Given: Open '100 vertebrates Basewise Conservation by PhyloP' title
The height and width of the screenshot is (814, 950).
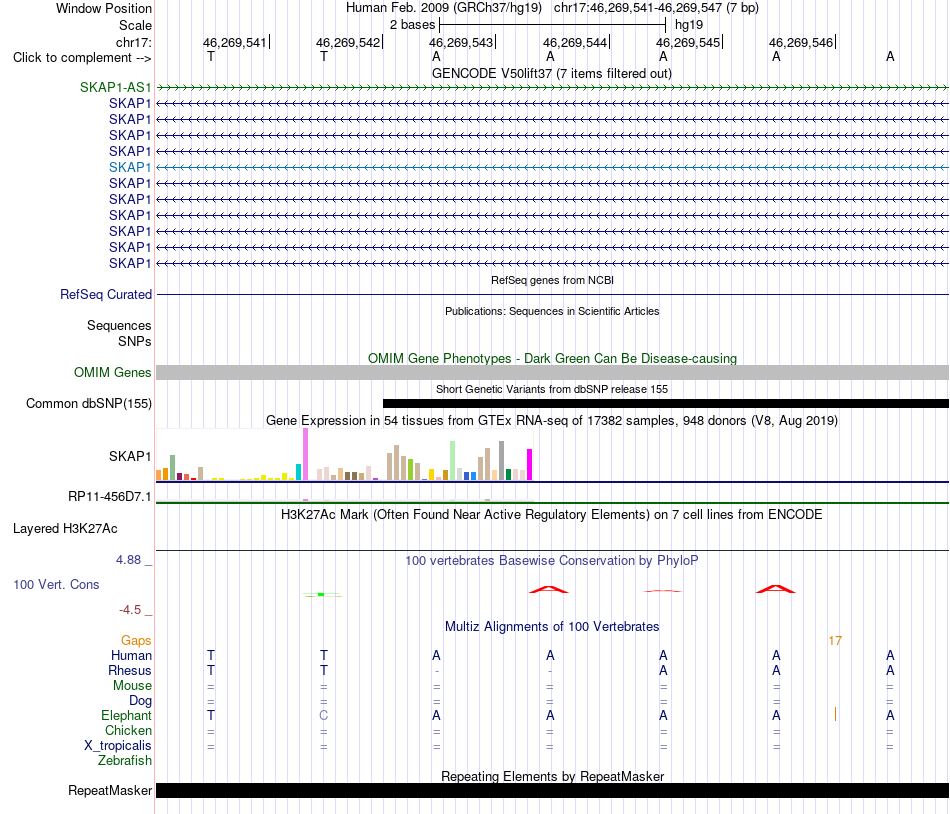Looking at the screenshot, I should pos(551,560).
